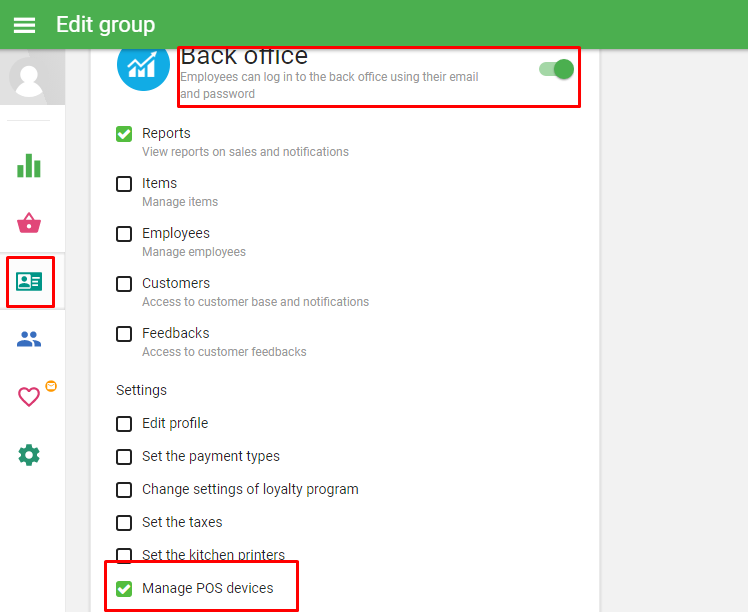This screenshot has width=748, height=612.
Task: Disable the Back office toggle switch
Action: click(x=556, y=69)
